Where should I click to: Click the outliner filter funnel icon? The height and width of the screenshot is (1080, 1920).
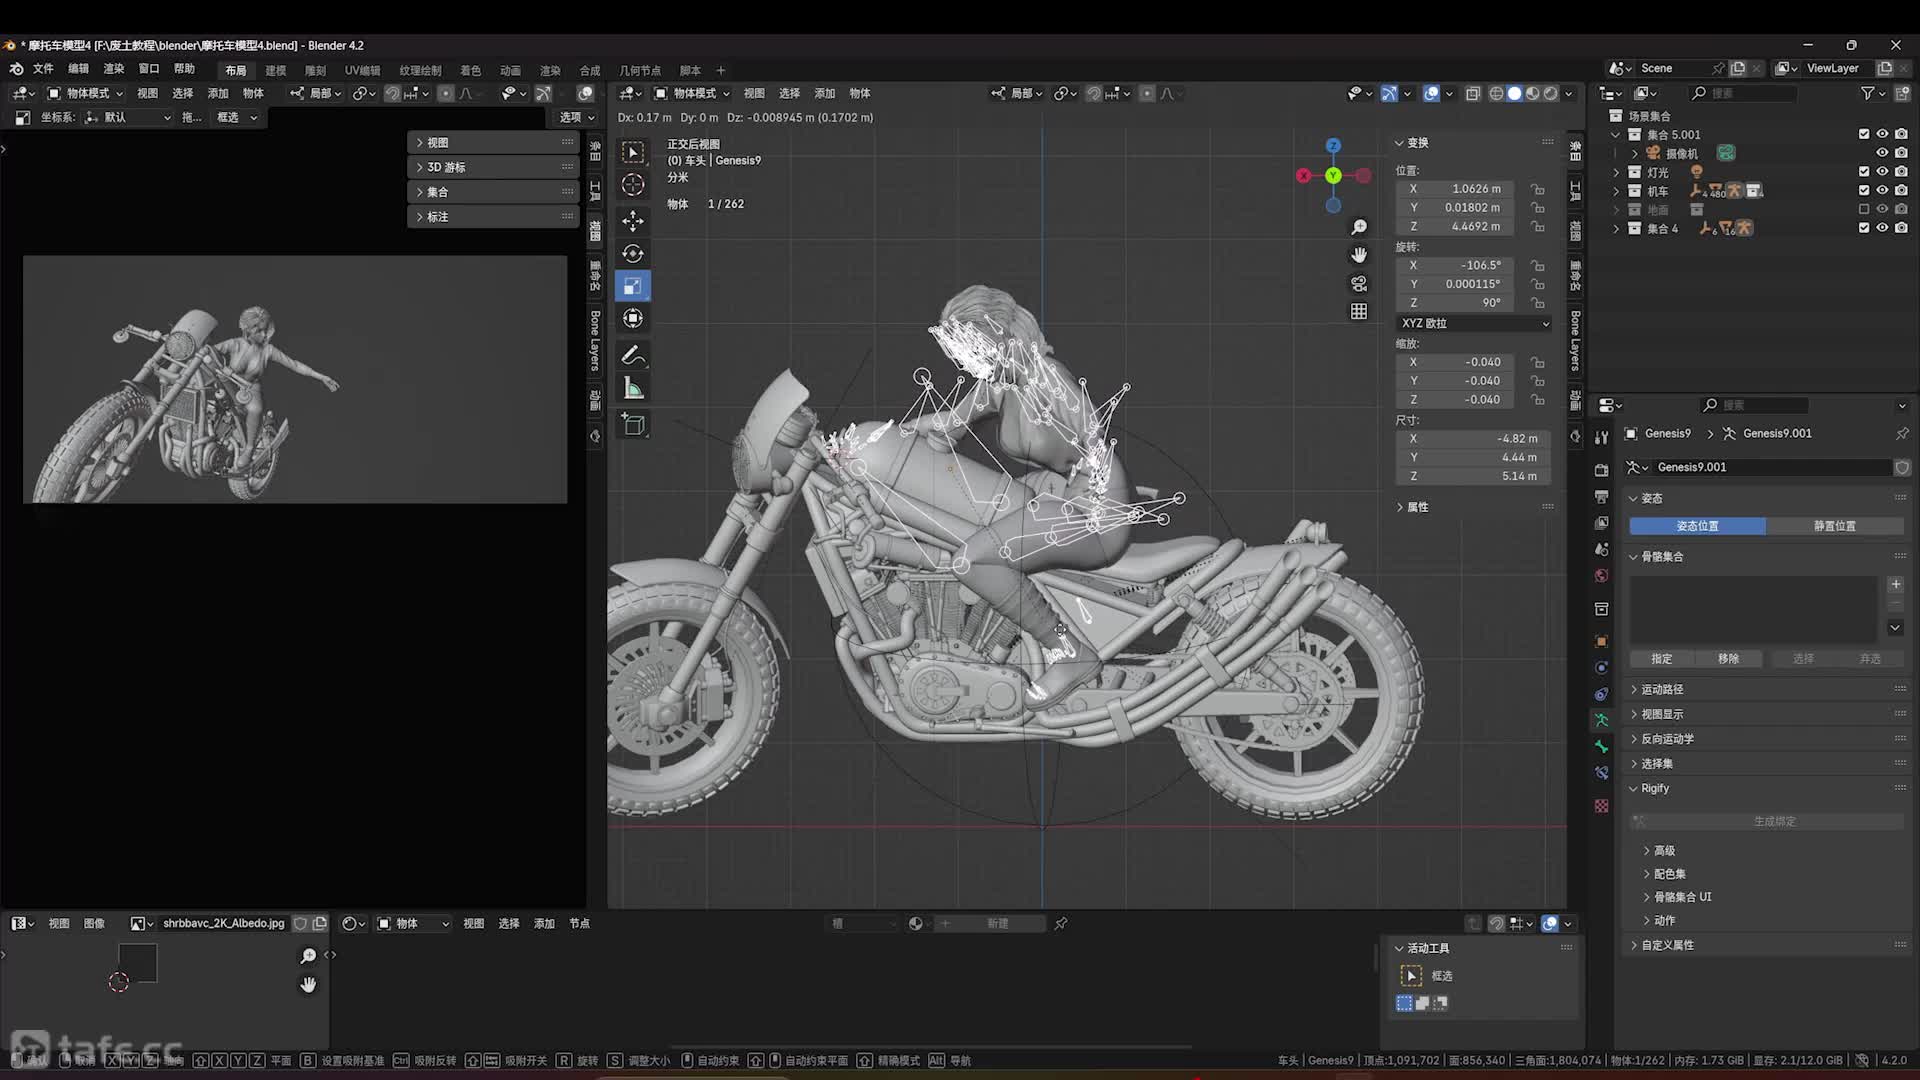(x=1867, y=93)
